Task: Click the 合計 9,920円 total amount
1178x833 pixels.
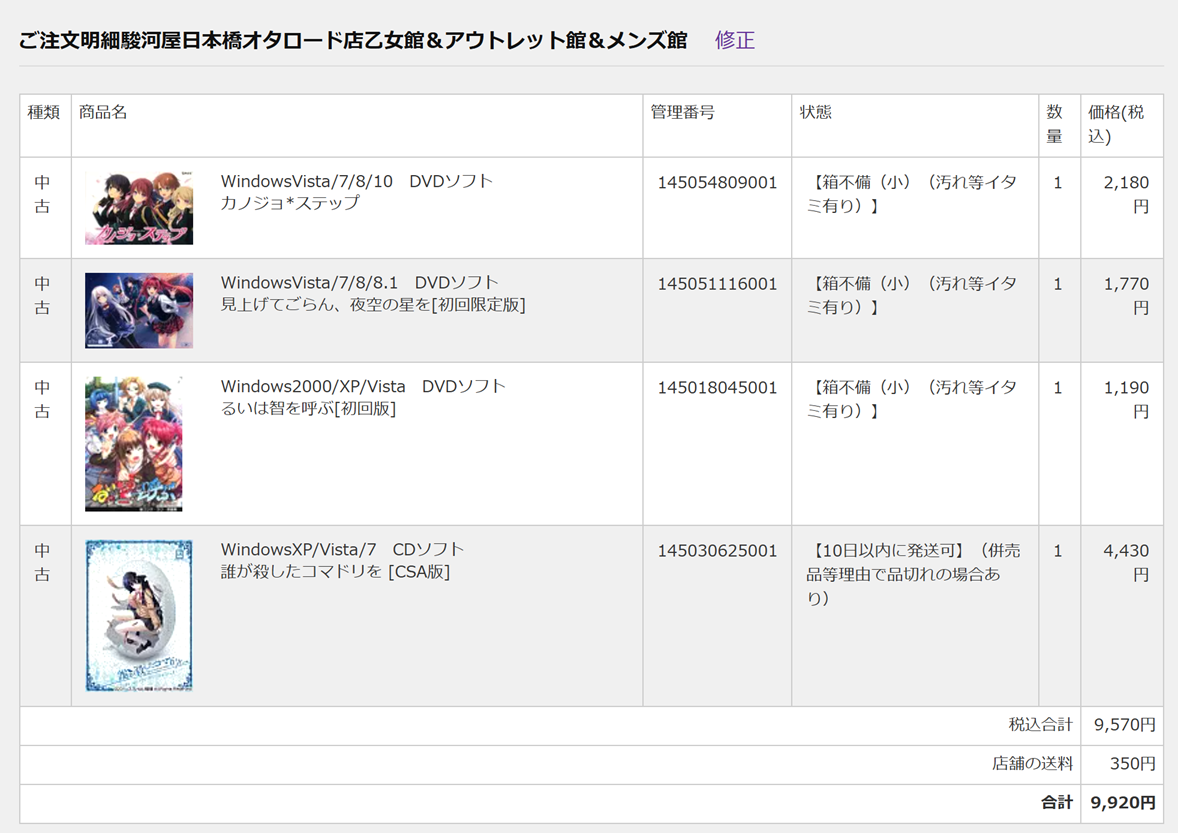Action: point(1123,802)
